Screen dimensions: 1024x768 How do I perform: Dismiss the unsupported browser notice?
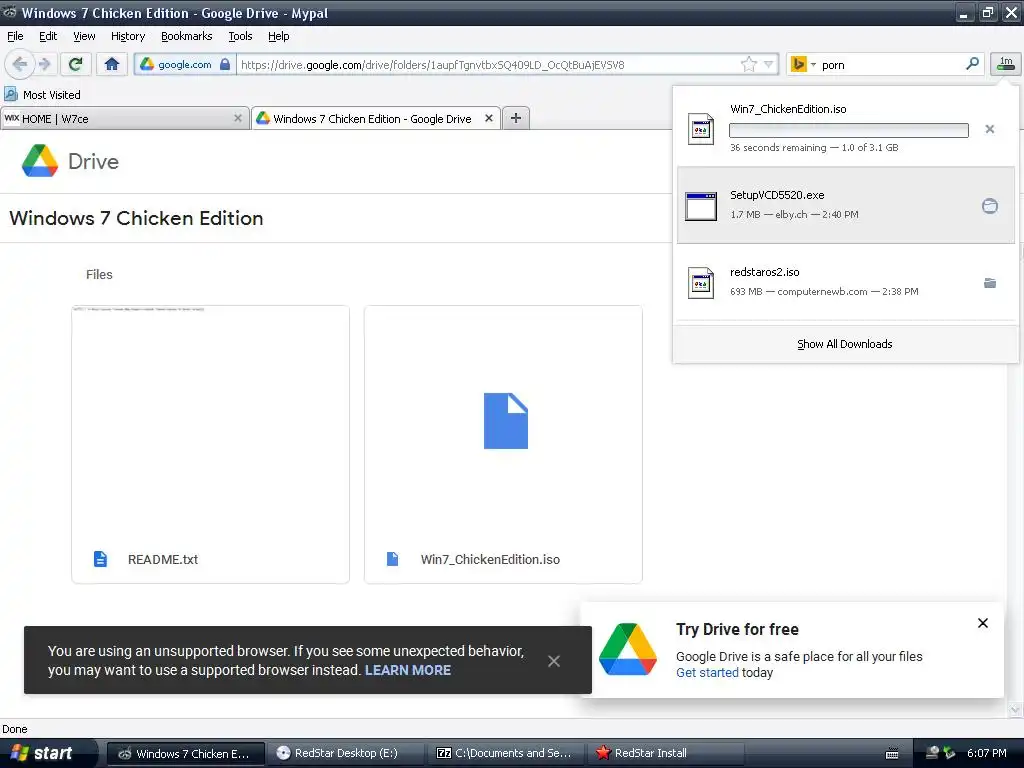point(554,661)
